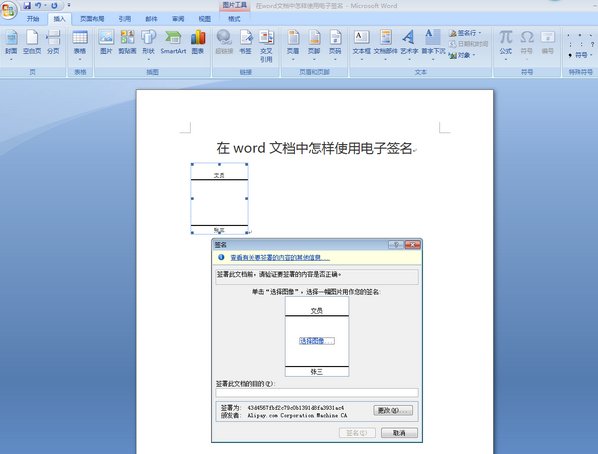Insert an equation (公式)
Image resolution: width=598 pixels, height=454 pixels.
pos(506,44)
